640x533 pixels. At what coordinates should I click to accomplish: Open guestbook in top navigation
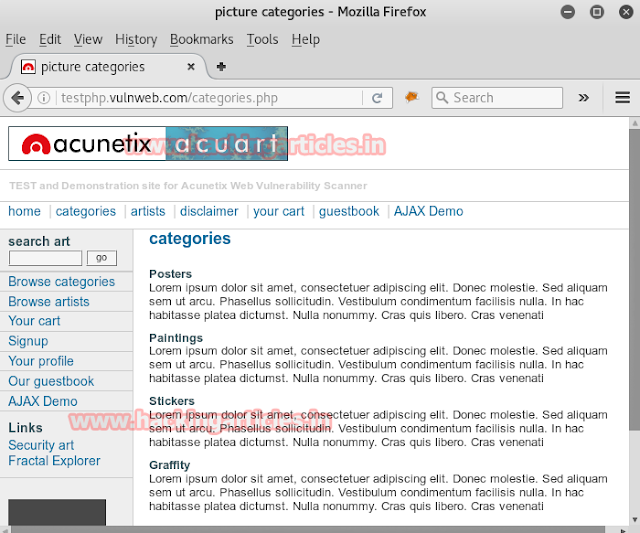click(349, 211)
